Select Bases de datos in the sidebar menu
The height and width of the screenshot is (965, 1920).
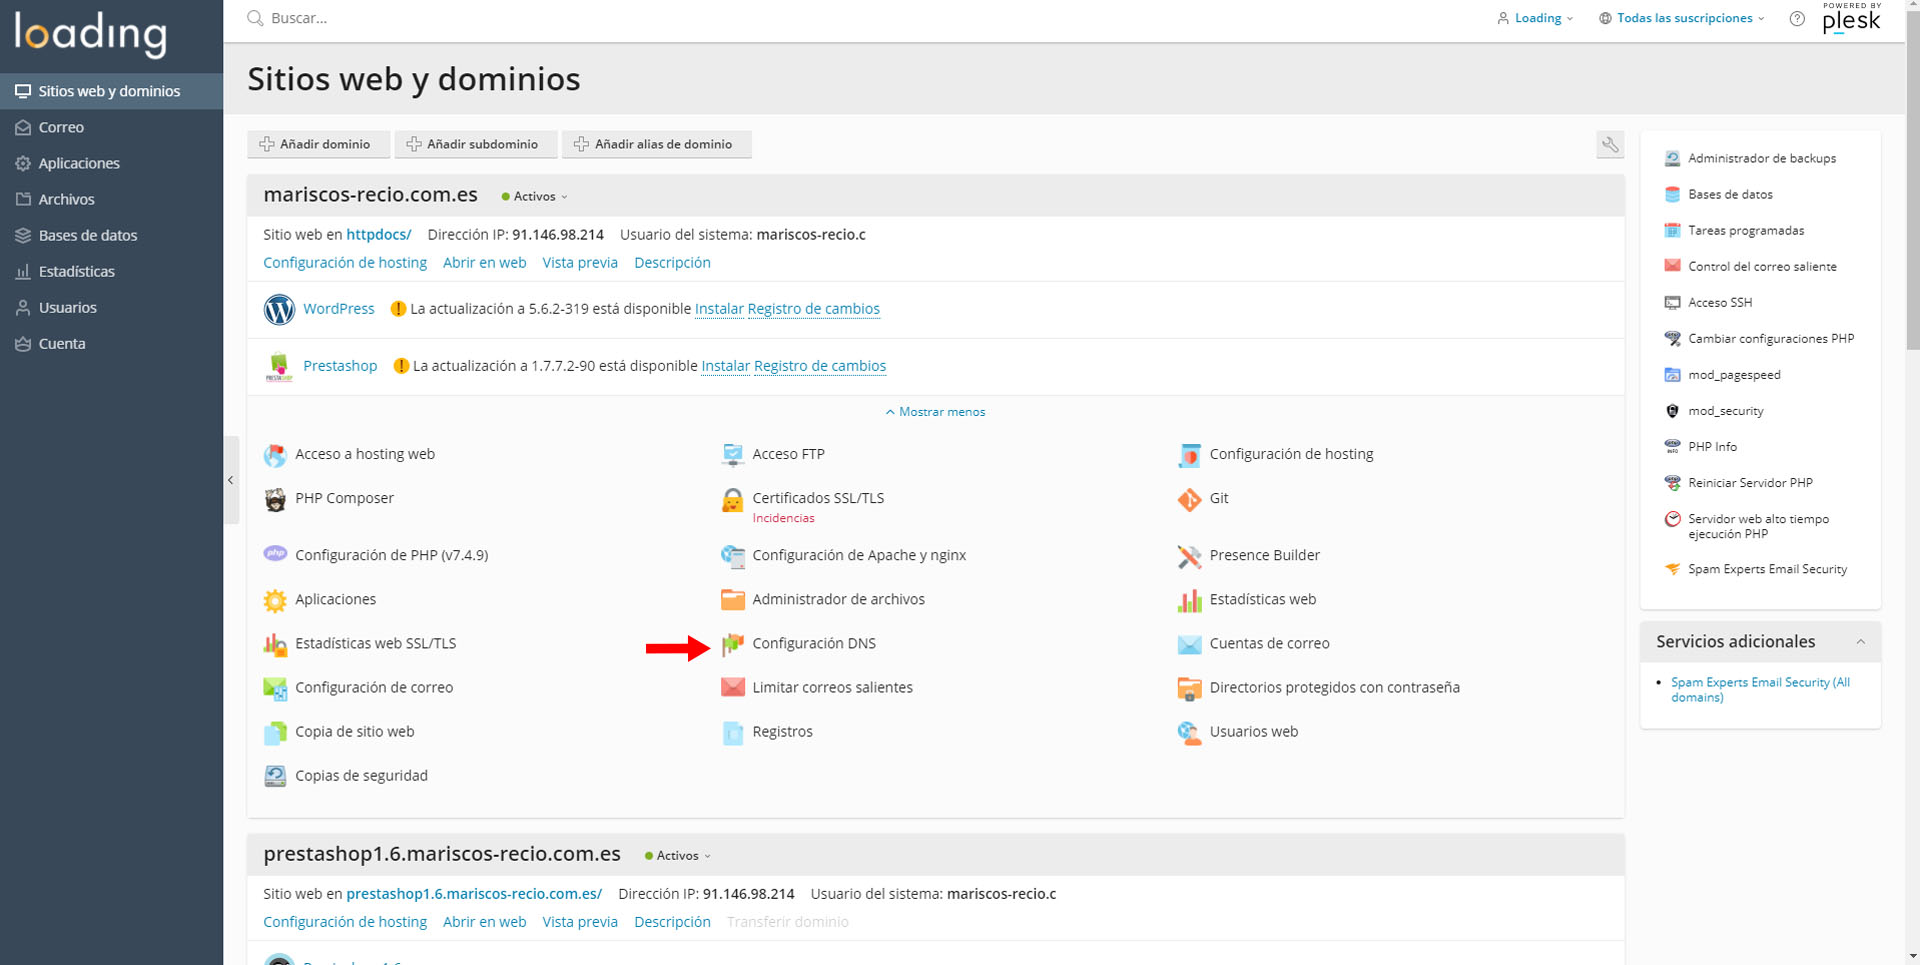point(87,236)
